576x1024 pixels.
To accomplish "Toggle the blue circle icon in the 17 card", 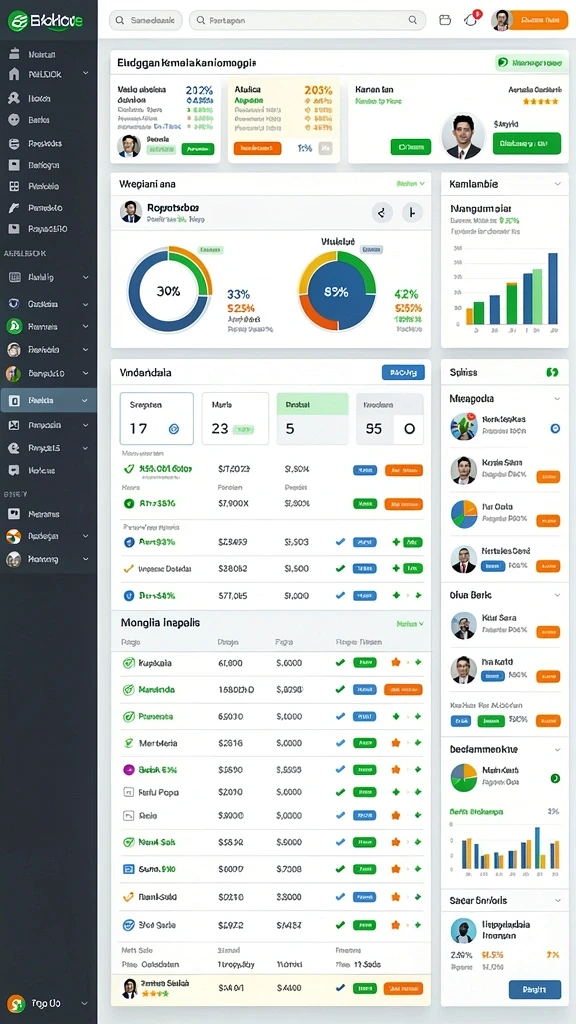I will (174, 429).
